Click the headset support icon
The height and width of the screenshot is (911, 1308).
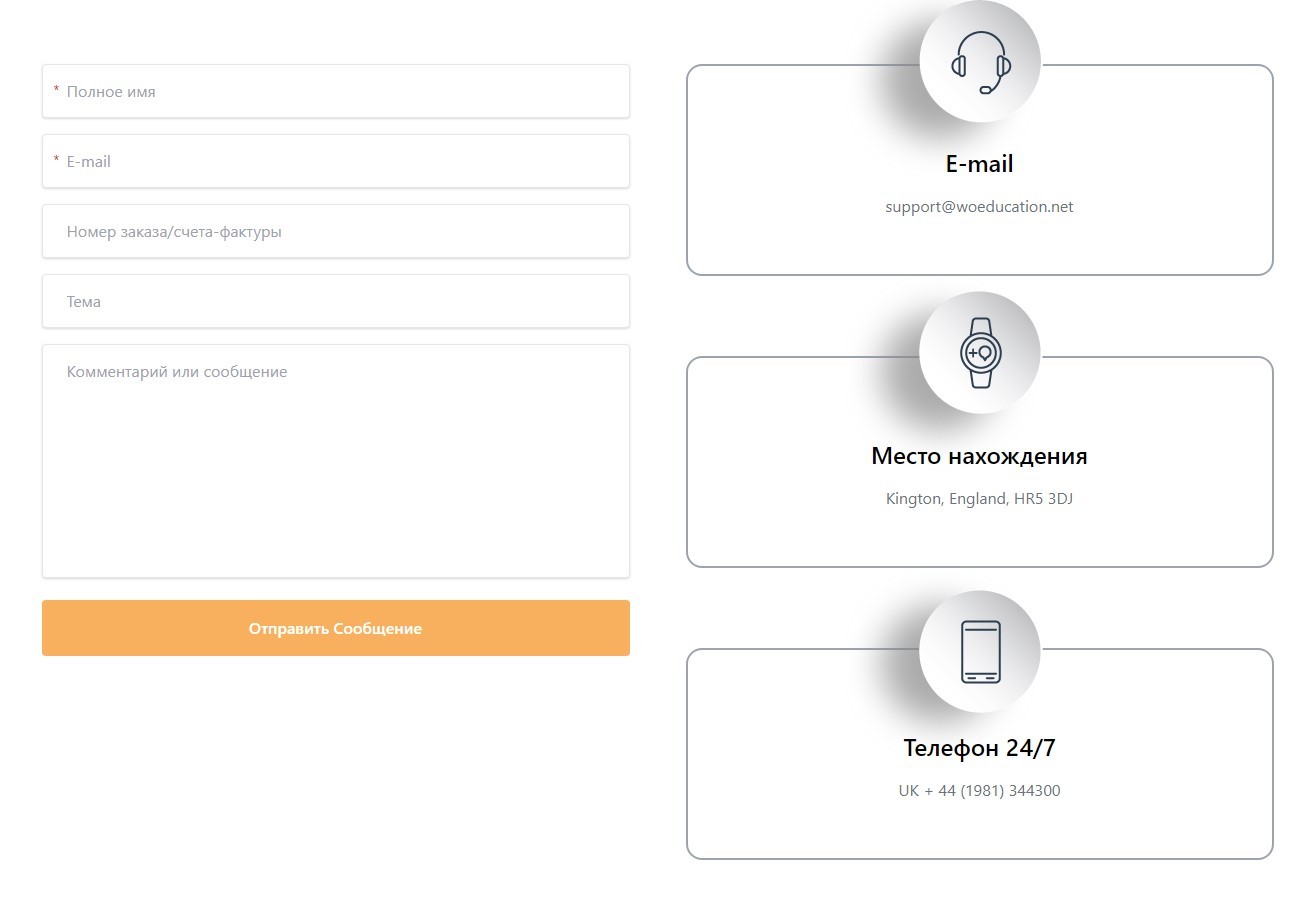click(x=980, y=62)
